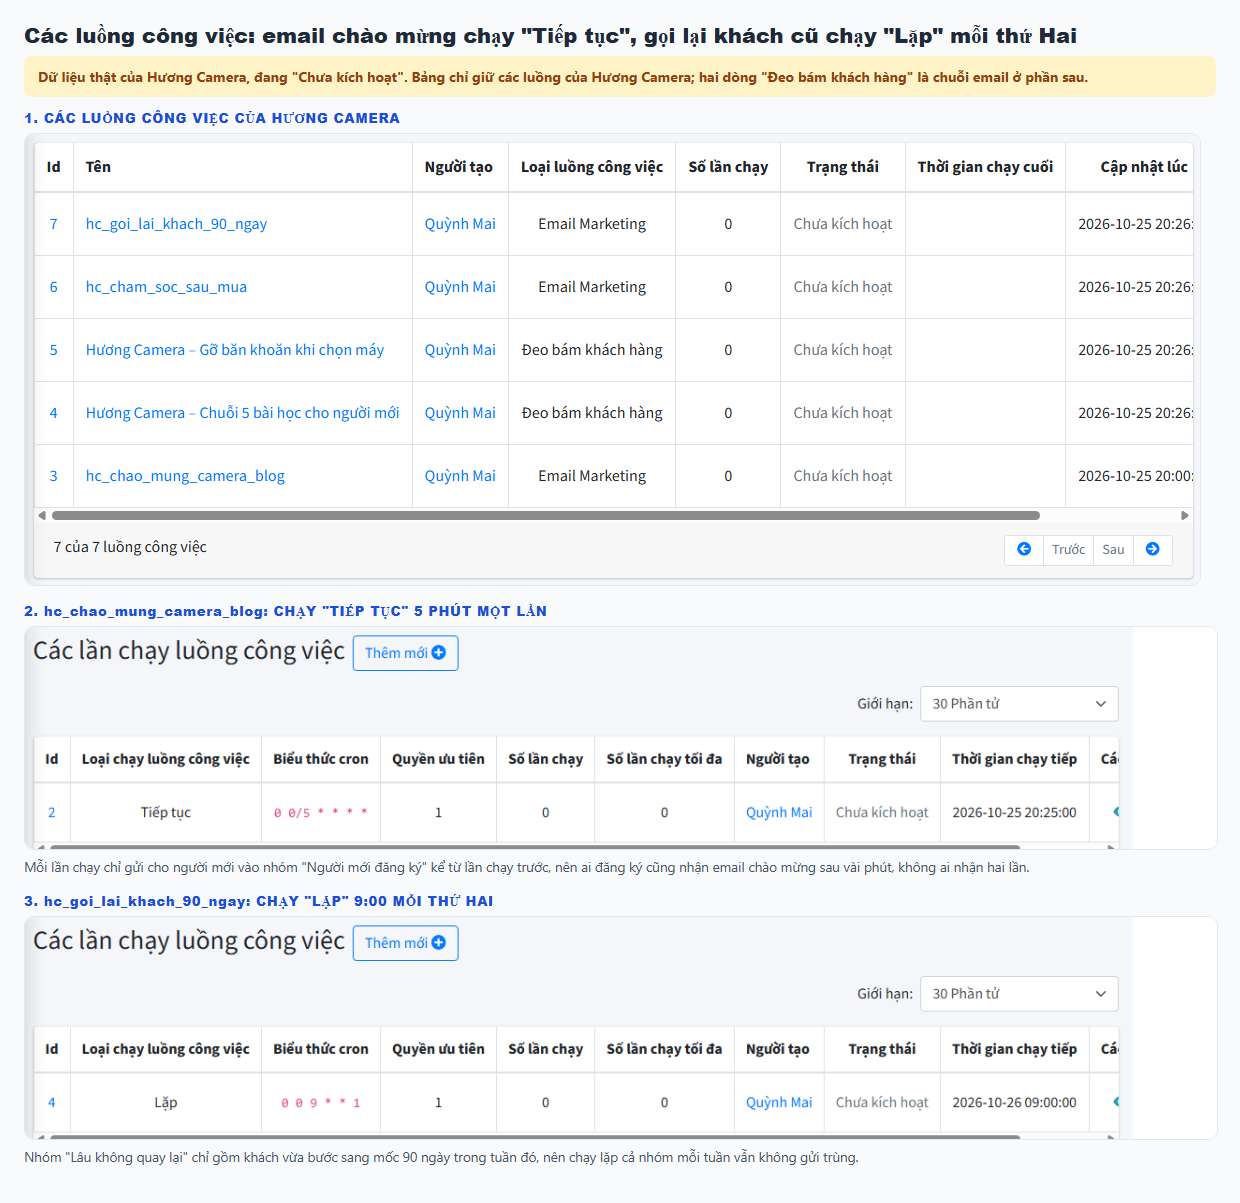
Task: Click 'Quyền ưu tiên' header in section 3
Action: 438,1049
